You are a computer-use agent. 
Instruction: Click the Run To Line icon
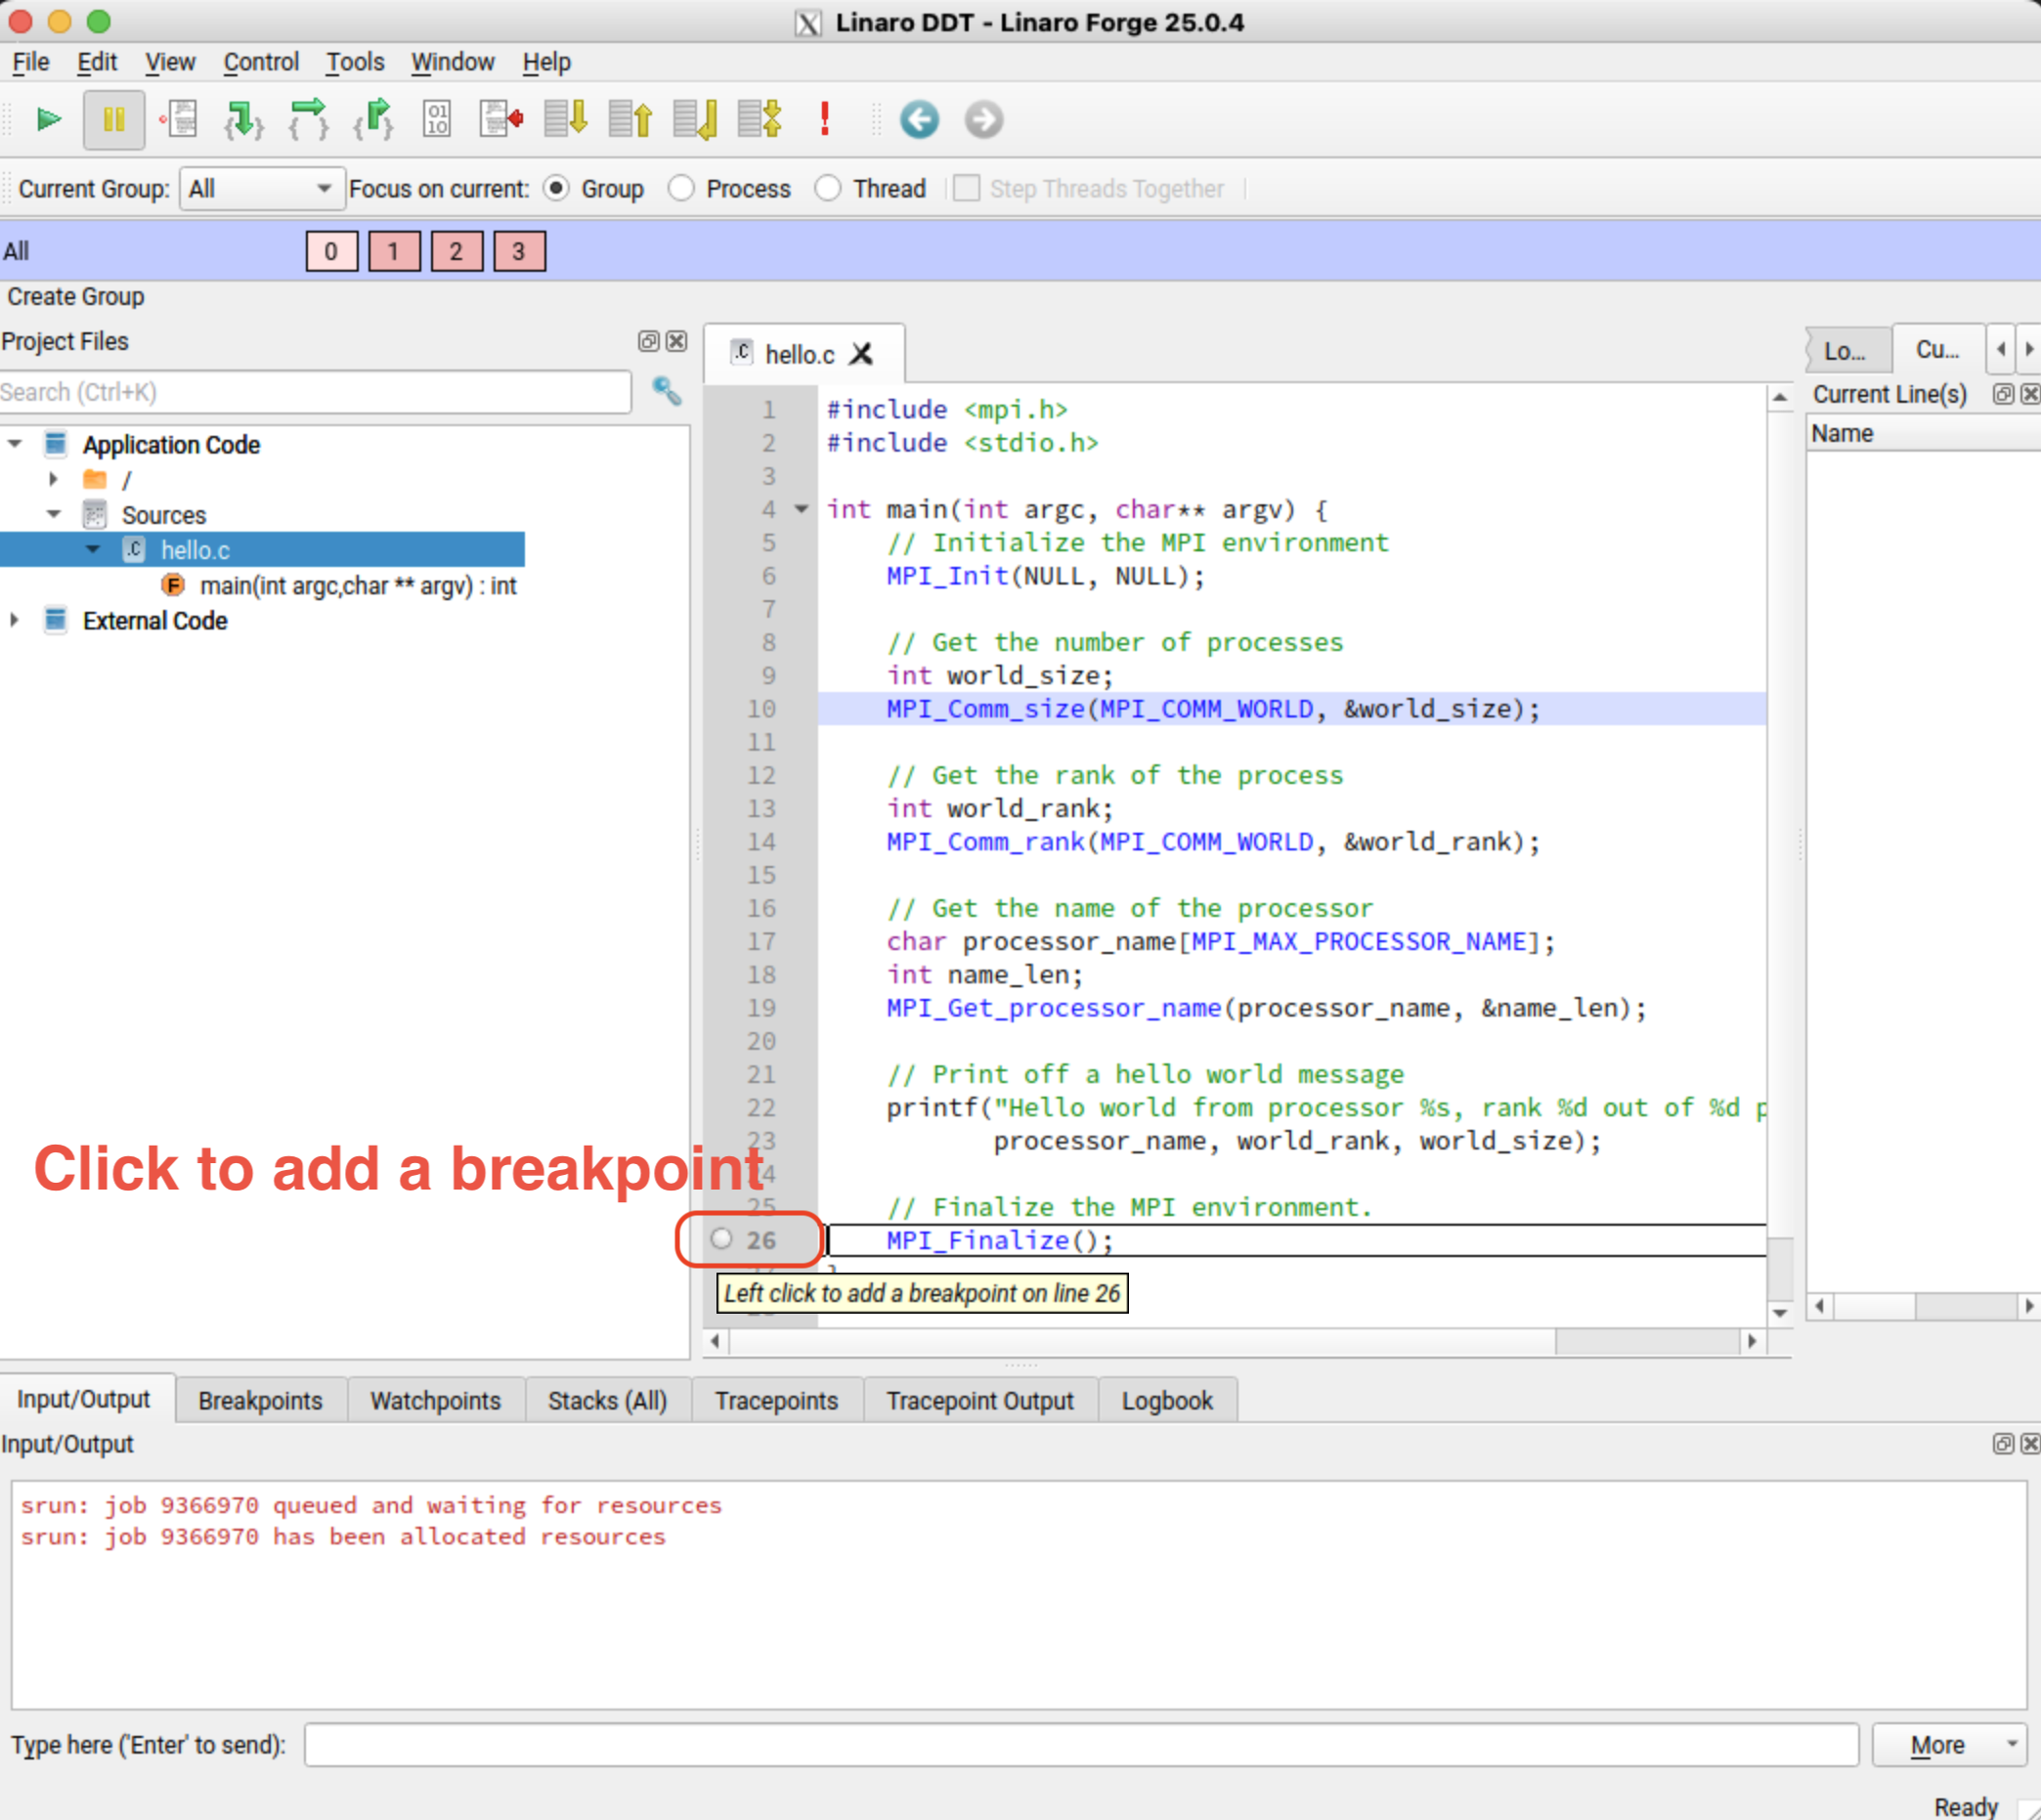click(501, 120)
